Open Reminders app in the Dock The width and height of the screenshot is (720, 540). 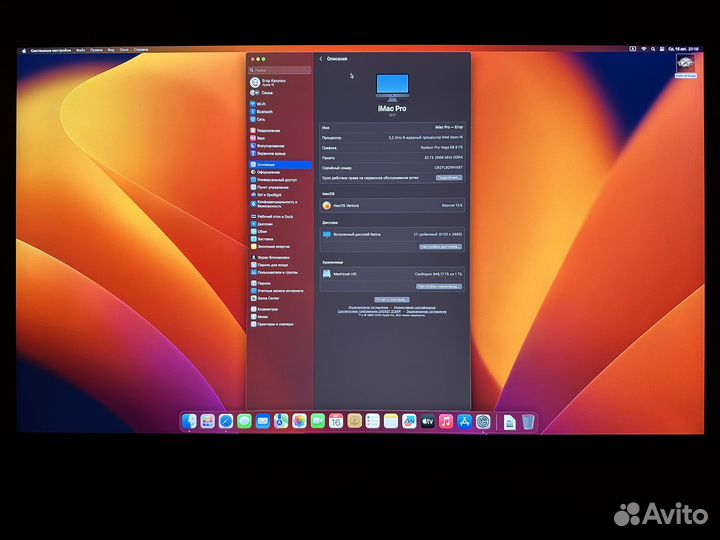(x=372, y=422)
